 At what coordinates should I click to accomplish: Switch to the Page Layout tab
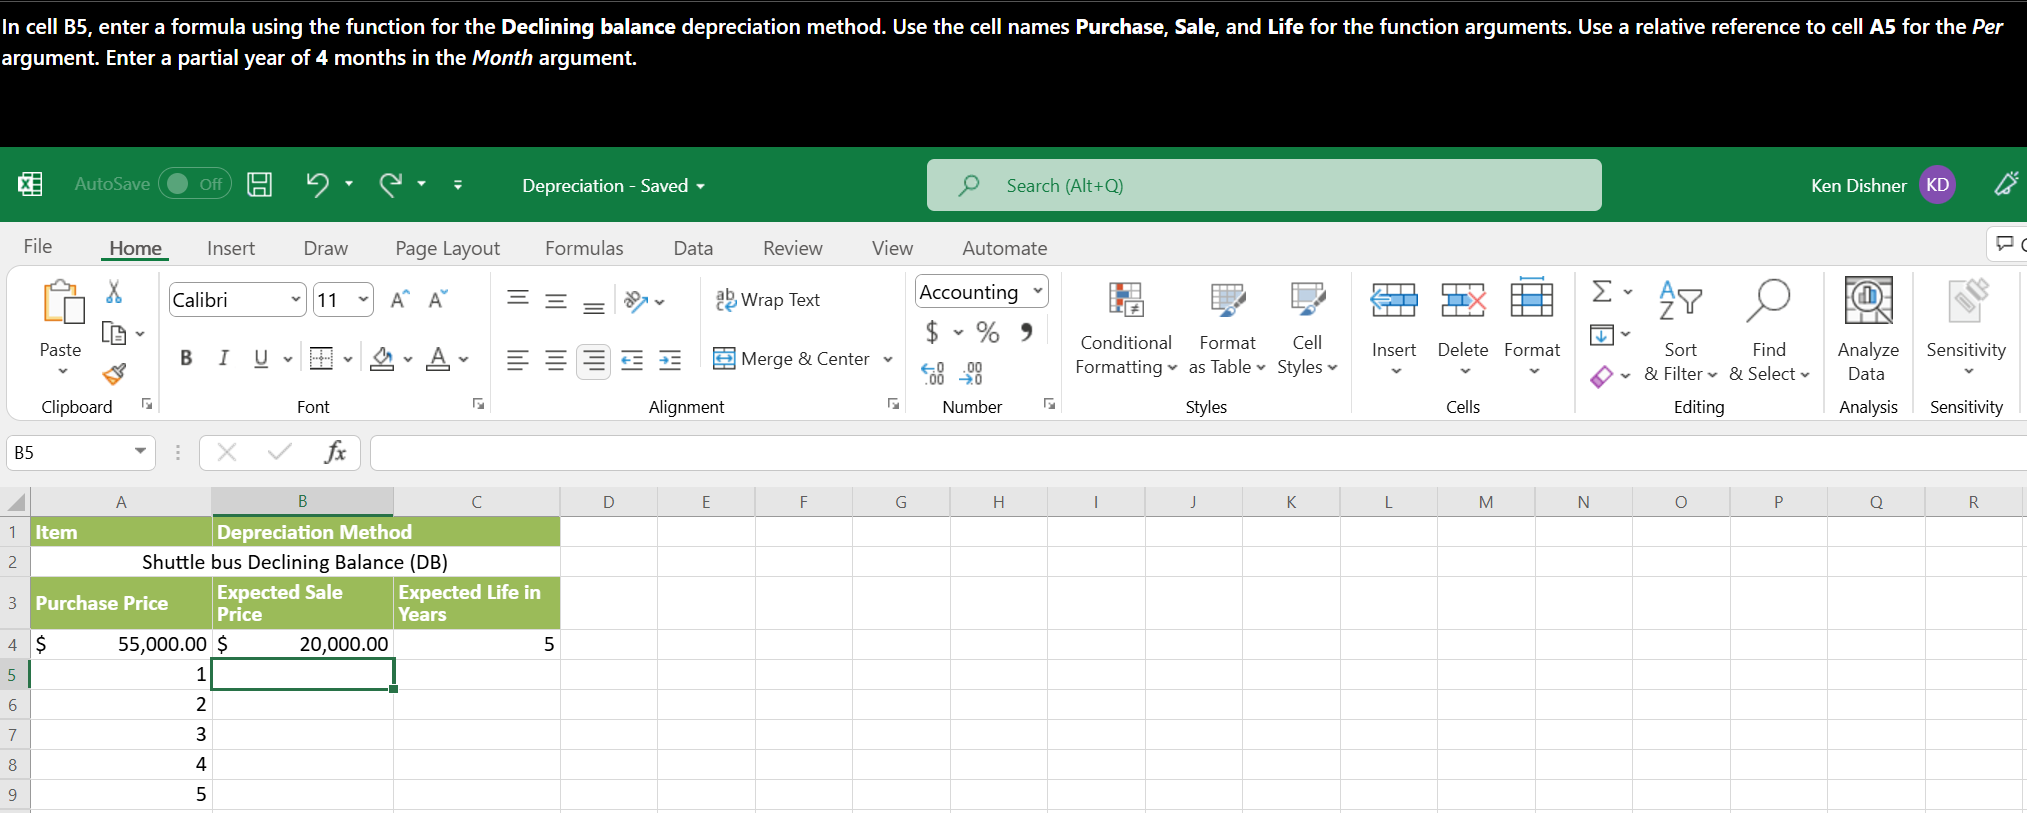click(447, 248)
